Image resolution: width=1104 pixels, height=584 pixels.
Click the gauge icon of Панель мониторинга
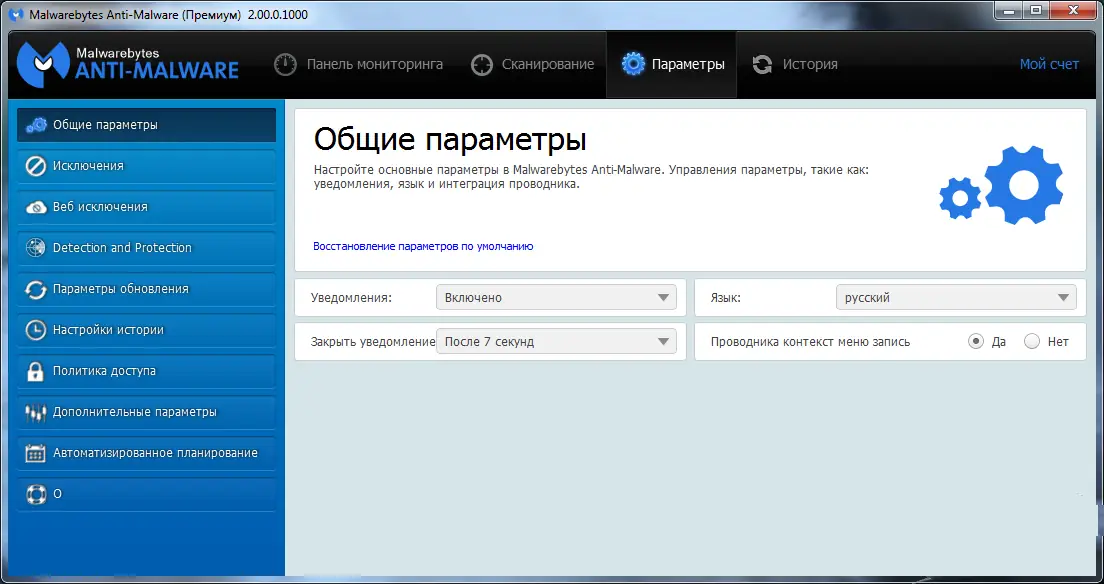285,64
